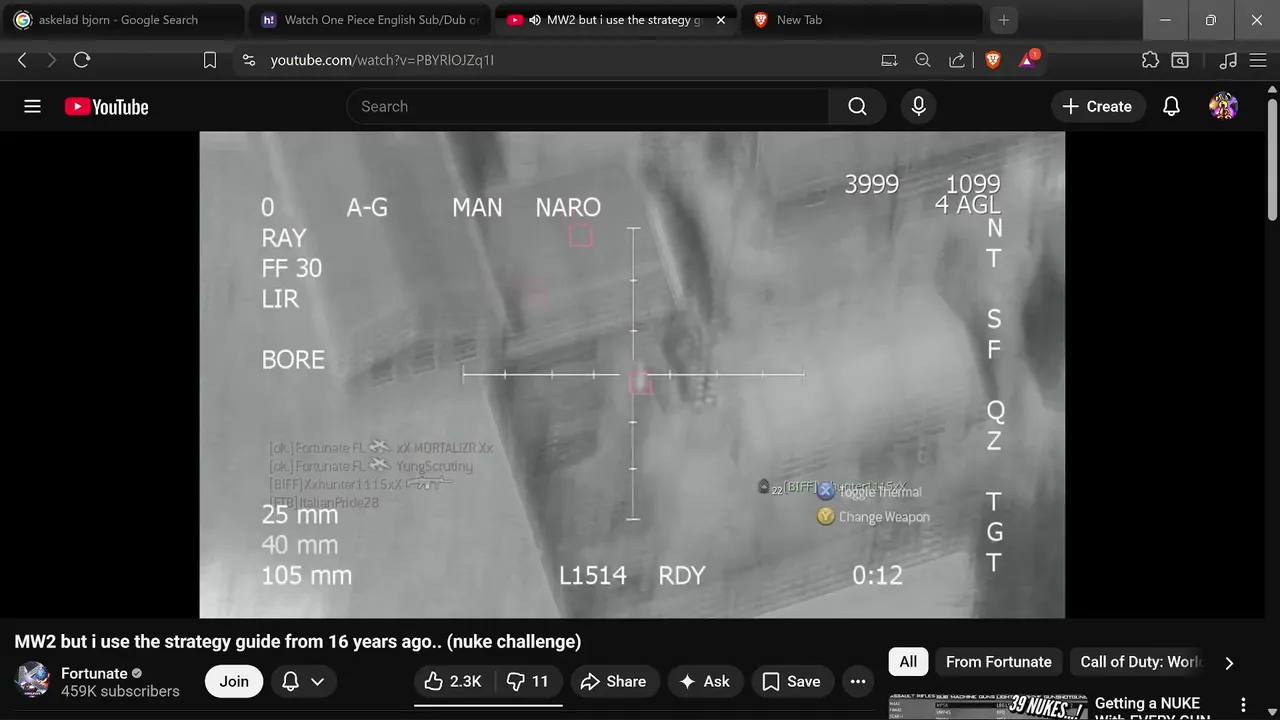This screenshot has width=1280, height=720.
Task: Switch to the New Tab tab
Action: tap(861, 20)
